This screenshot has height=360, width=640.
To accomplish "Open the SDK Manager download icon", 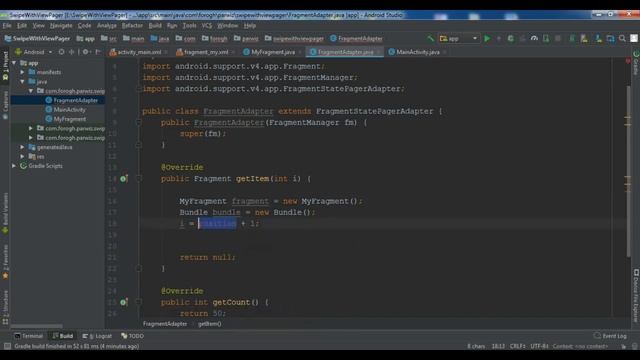I will click(x=598, y=38).
